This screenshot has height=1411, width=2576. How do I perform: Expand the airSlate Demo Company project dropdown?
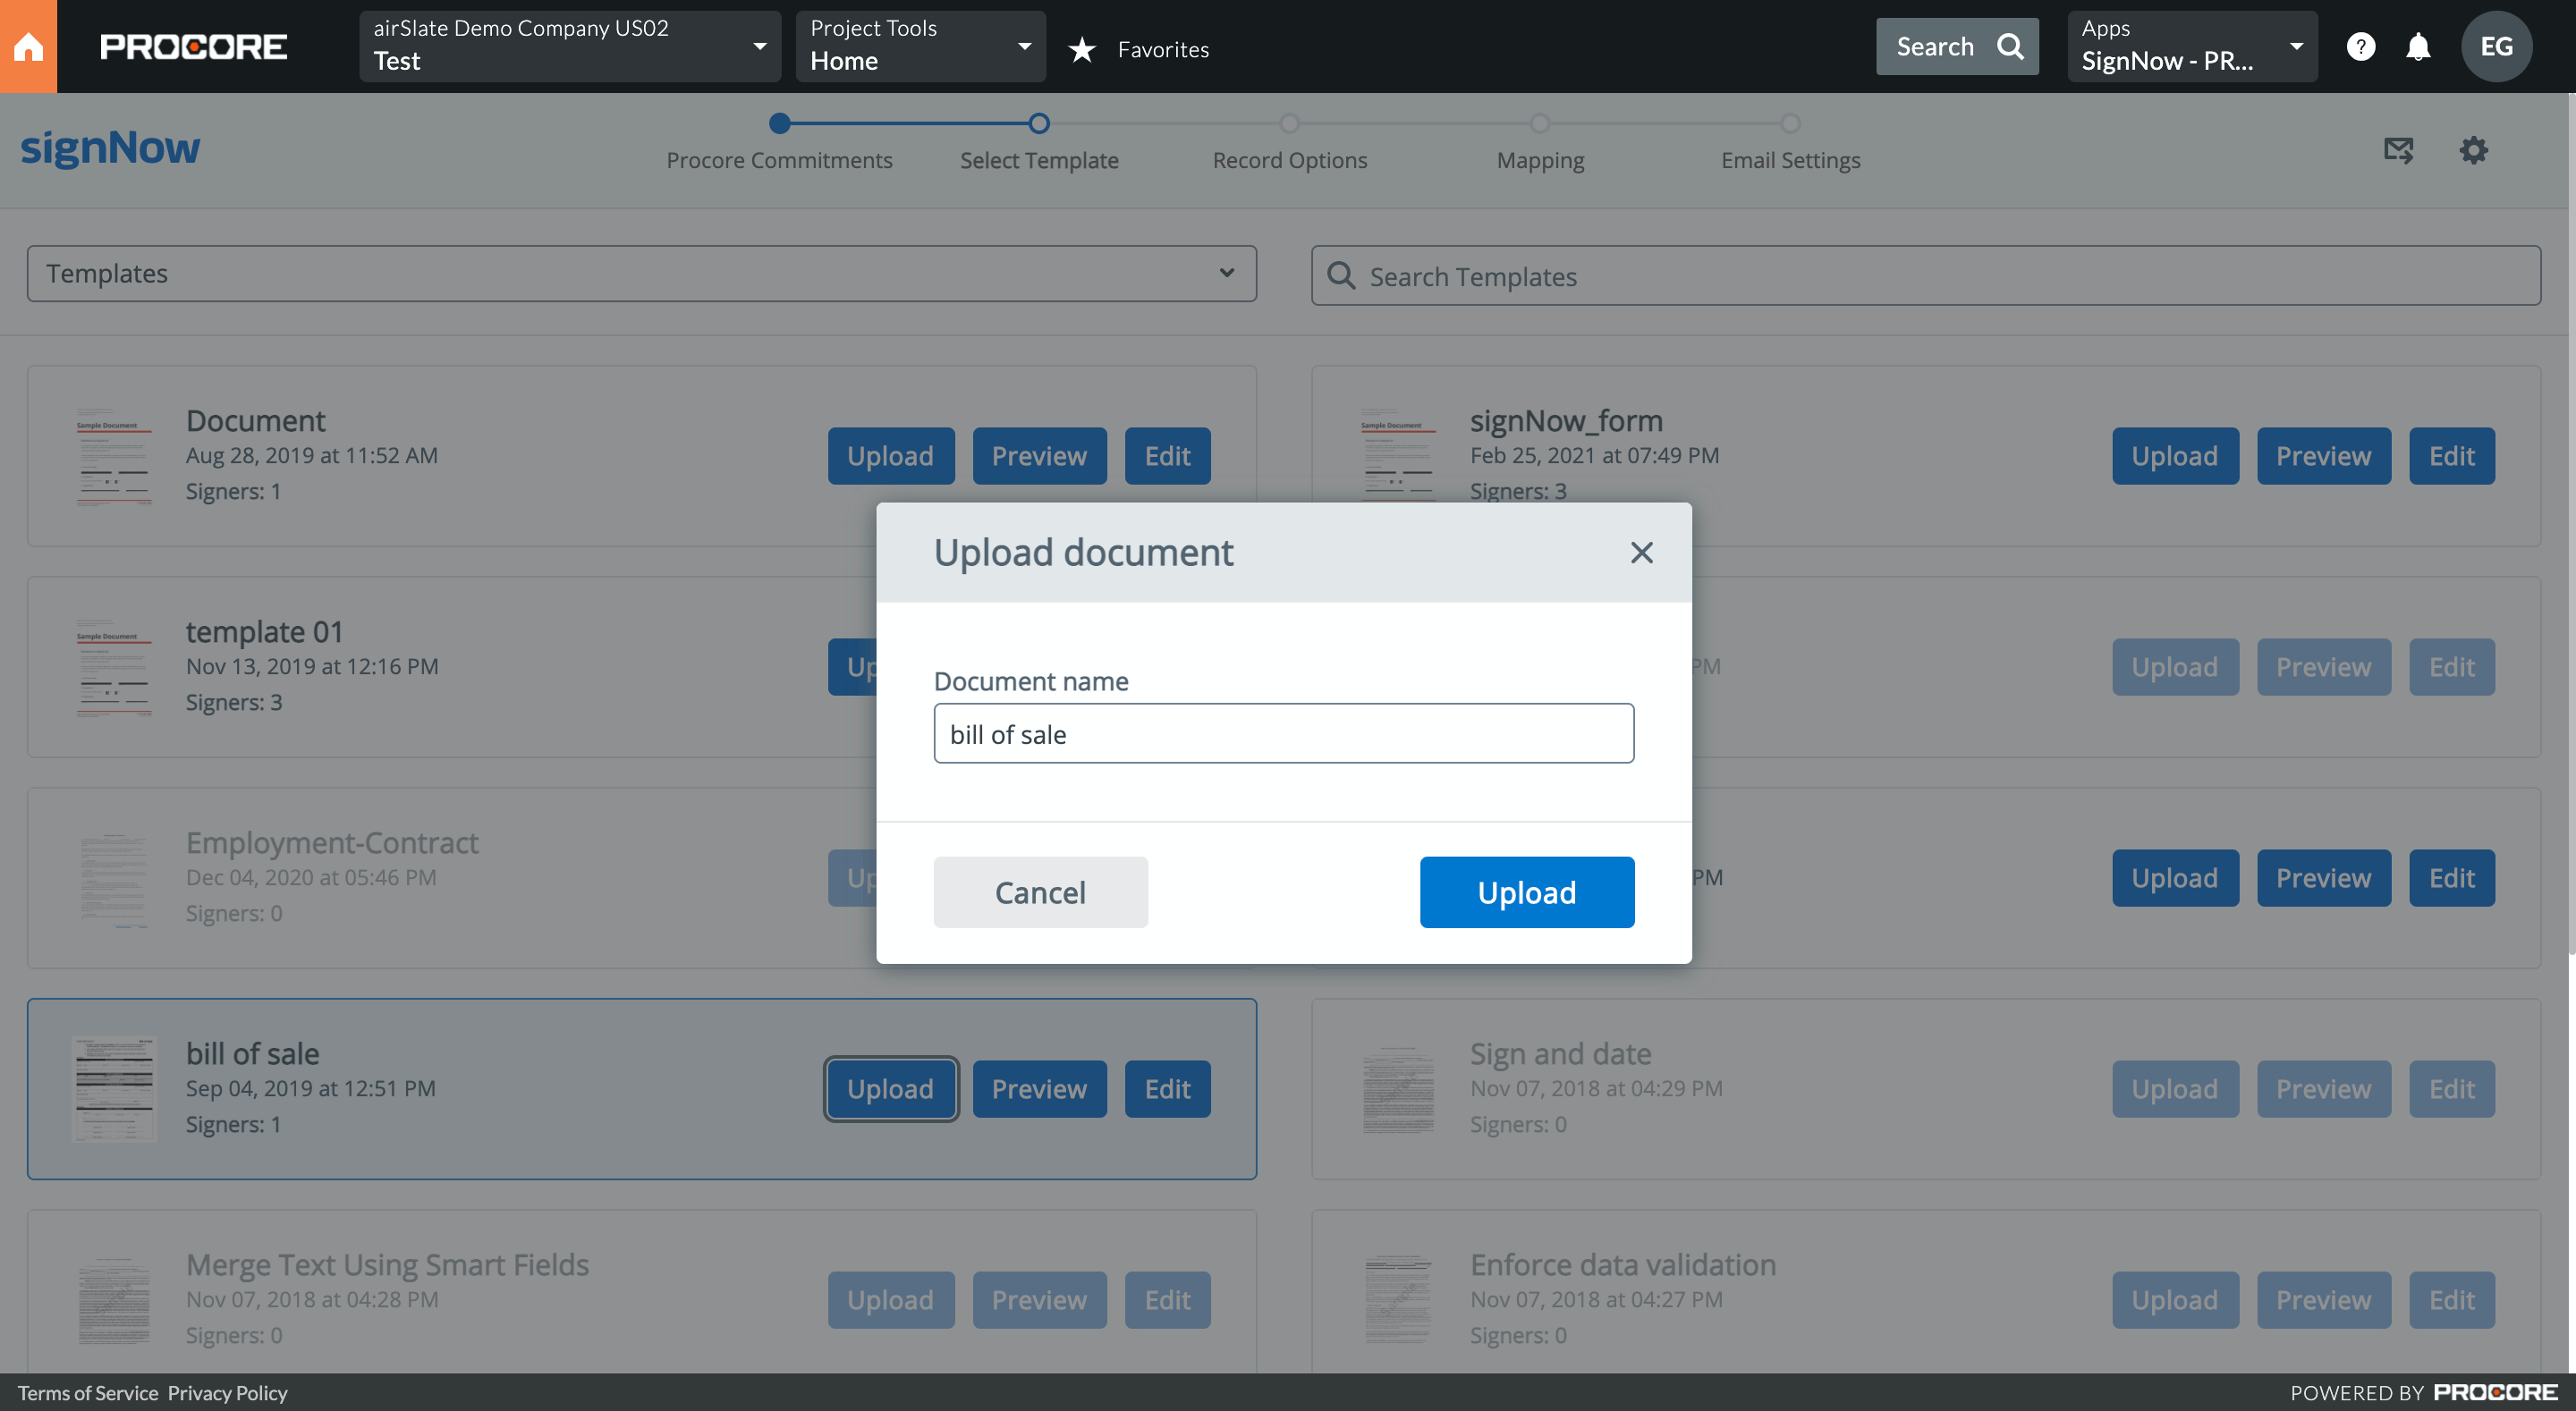tap(570, 46)
